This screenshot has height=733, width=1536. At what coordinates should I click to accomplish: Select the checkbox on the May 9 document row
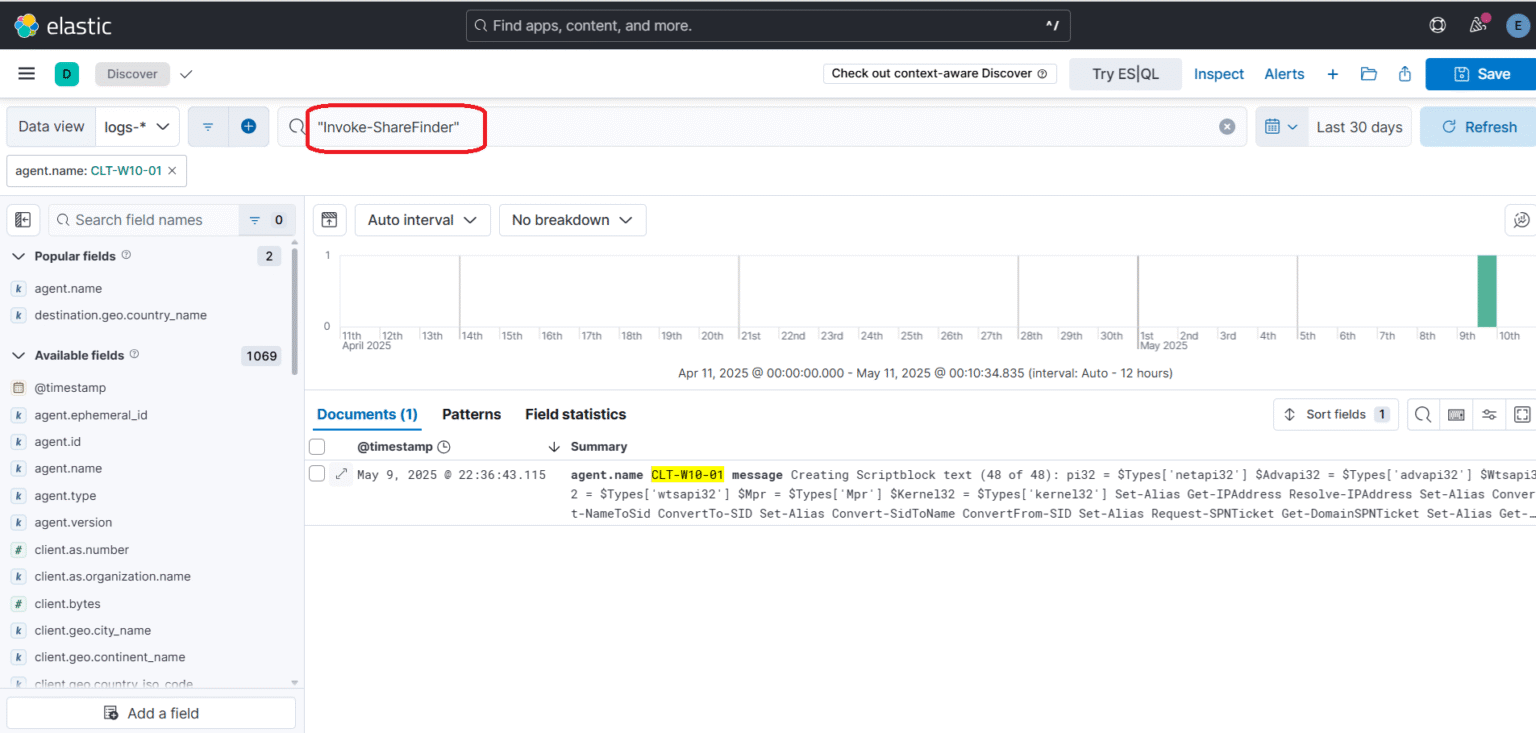(x=317, y=473)
